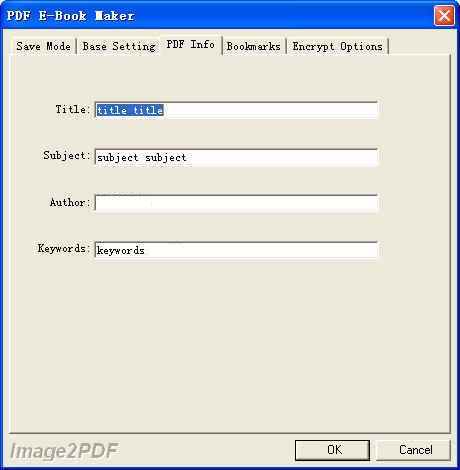Confirm settings with the OK button
This screenshot has height=470, width=460.
332,450
